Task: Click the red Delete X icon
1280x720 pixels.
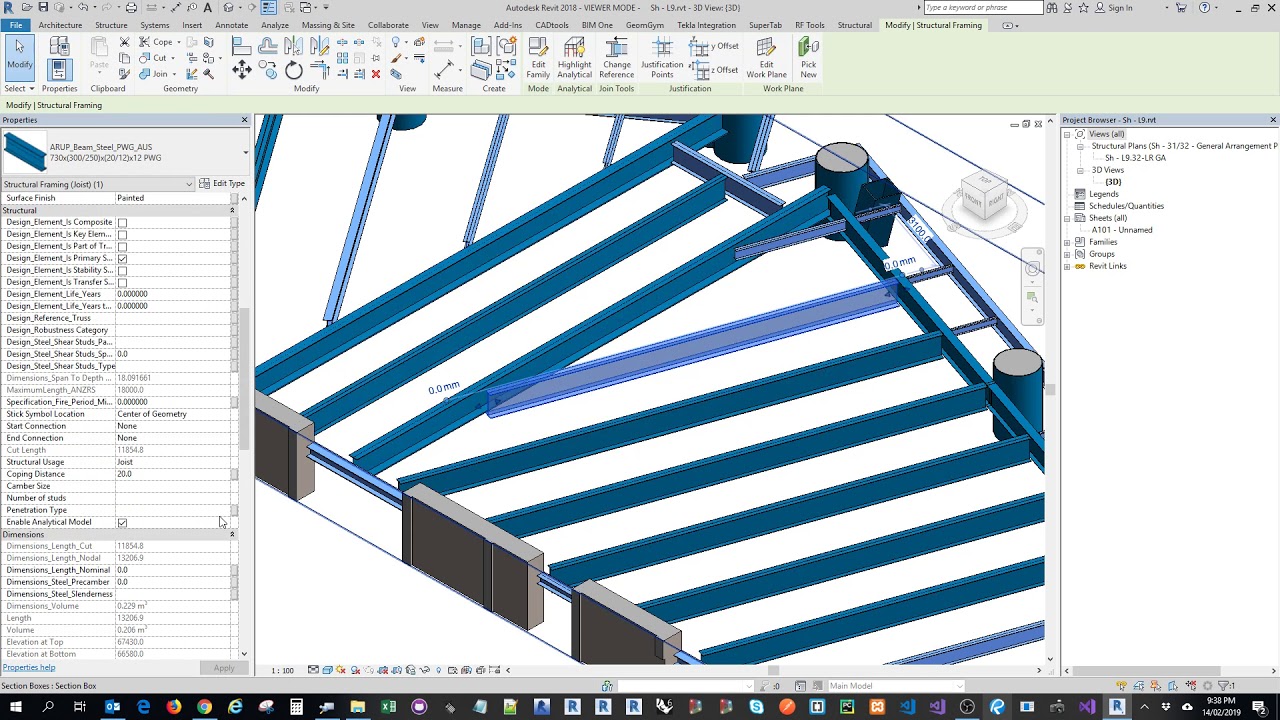Action: (376, 74)
